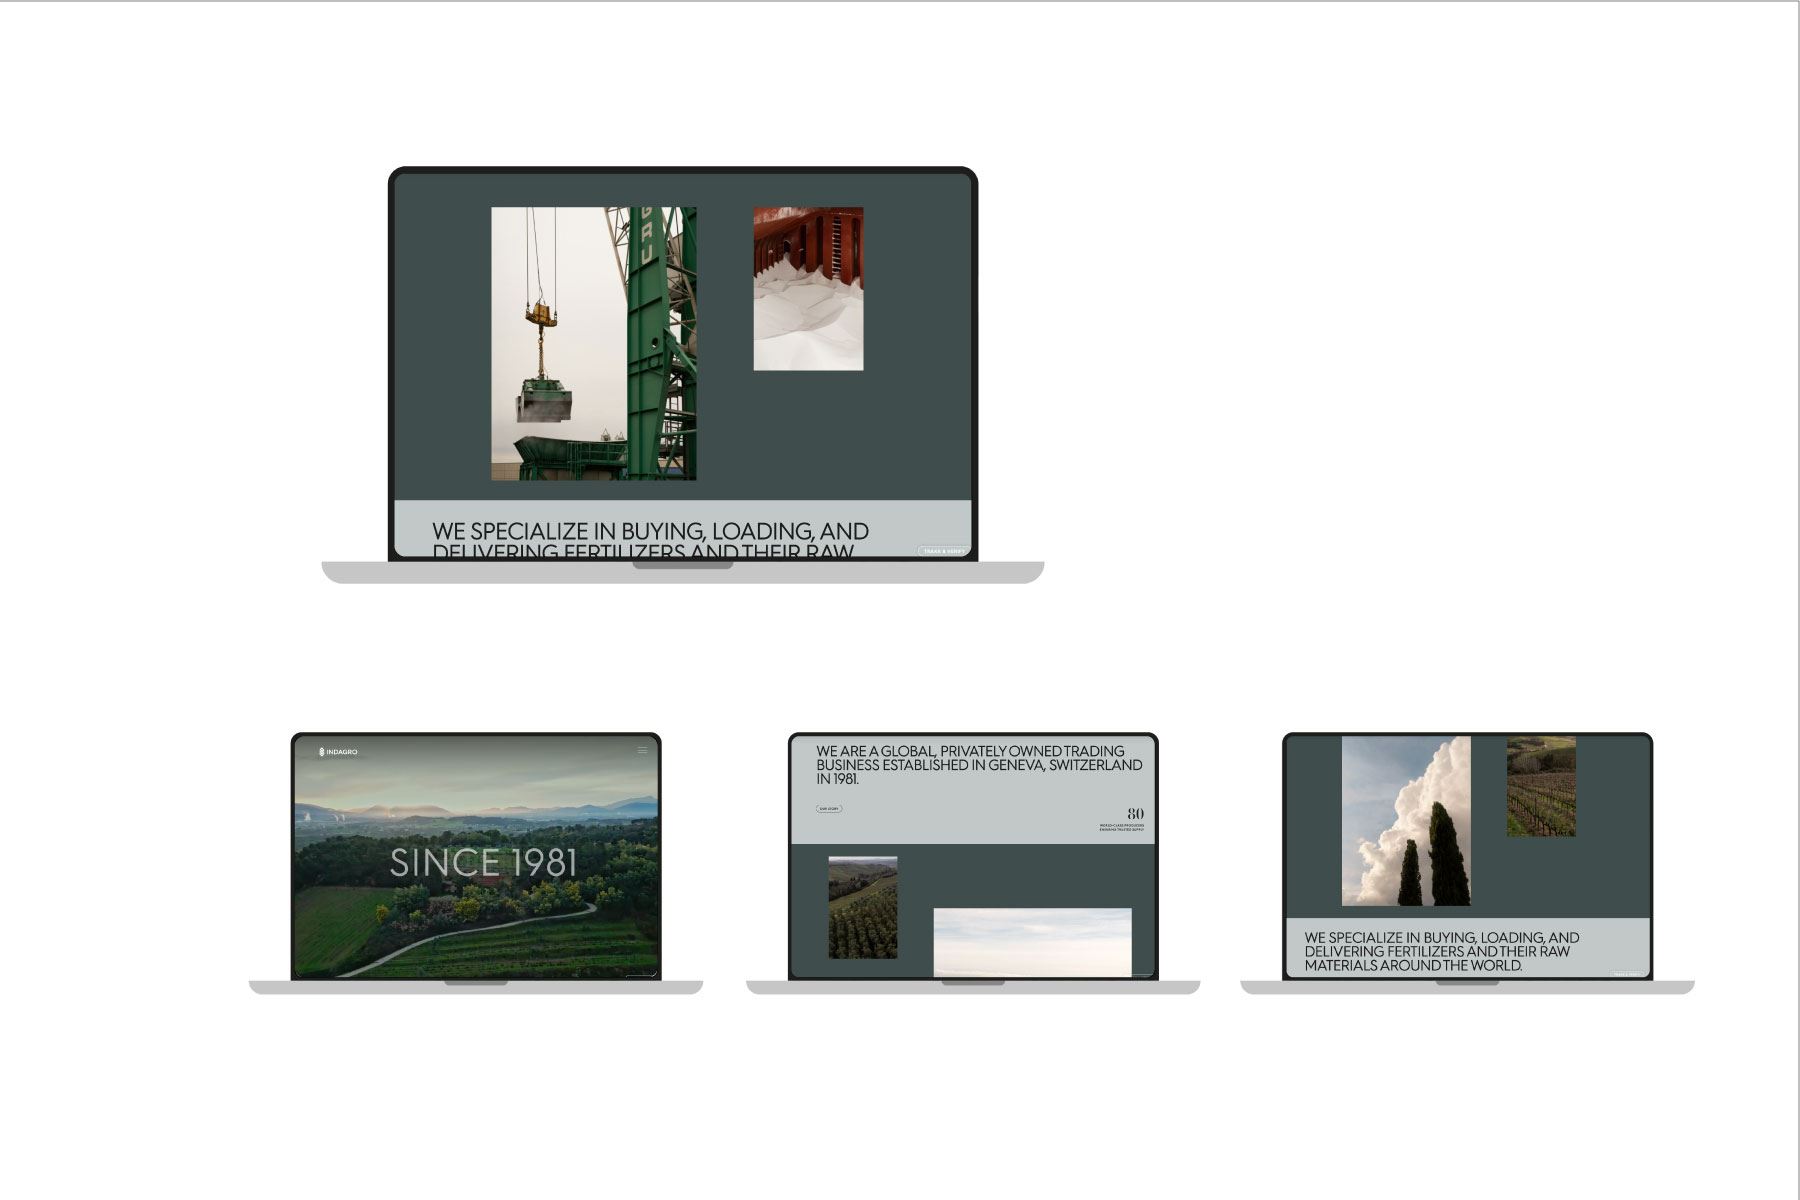Select the white fertilizer pile photo
Viewport: 1800px width, 1200px height.
tap(808, 289)
